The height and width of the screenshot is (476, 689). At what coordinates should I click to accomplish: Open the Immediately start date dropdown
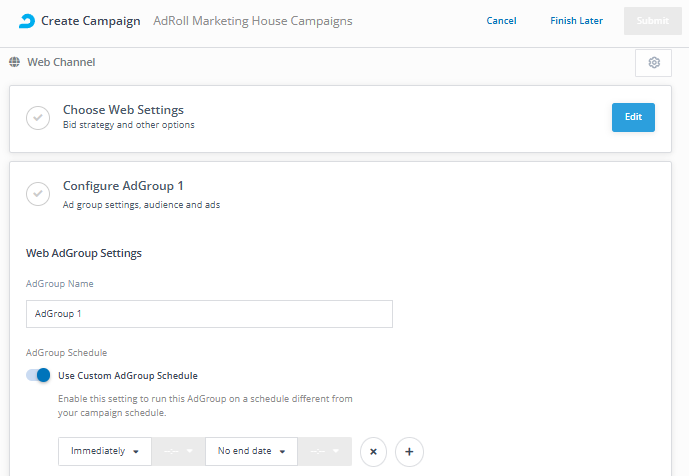pyautogui.click(x=104, y=451)
